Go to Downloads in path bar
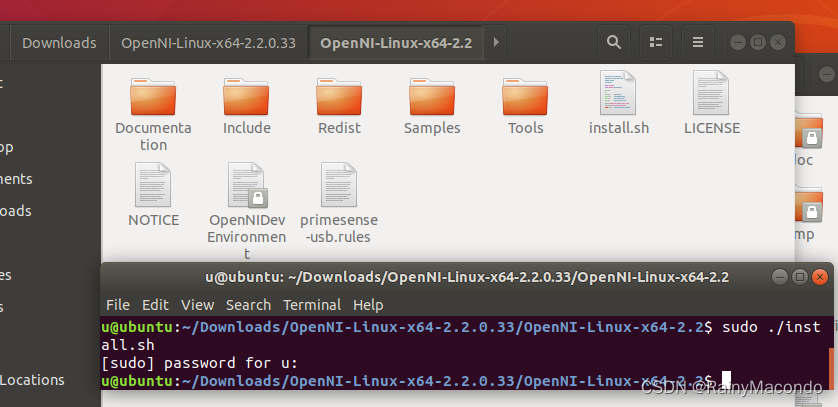This screenshot has height=407, width=838. [59, 43]
